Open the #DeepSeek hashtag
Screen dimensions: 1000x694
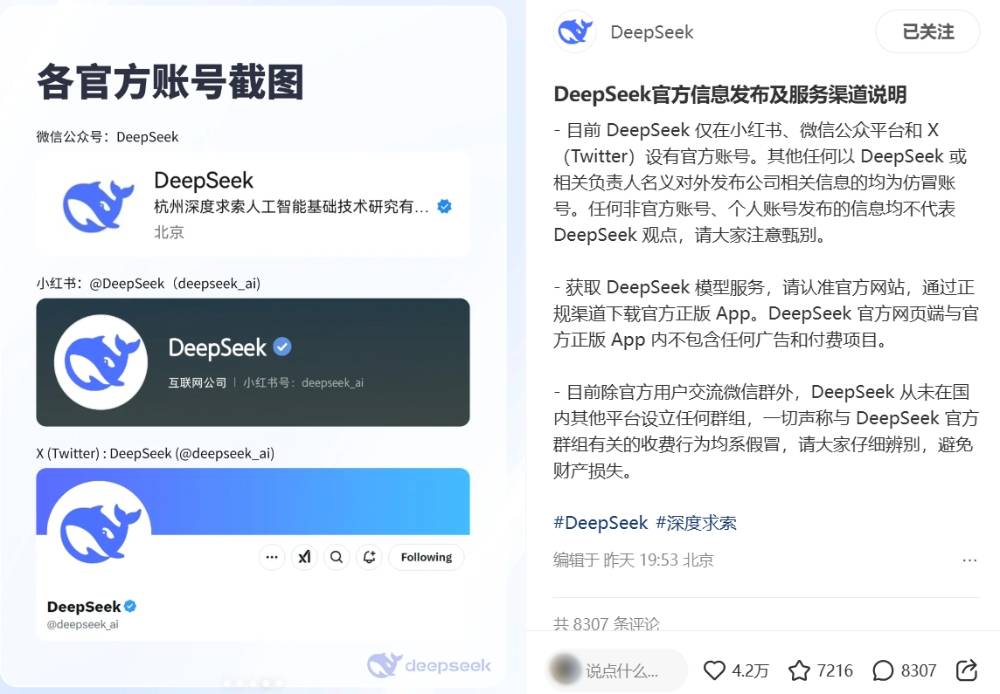pos(601,523)
